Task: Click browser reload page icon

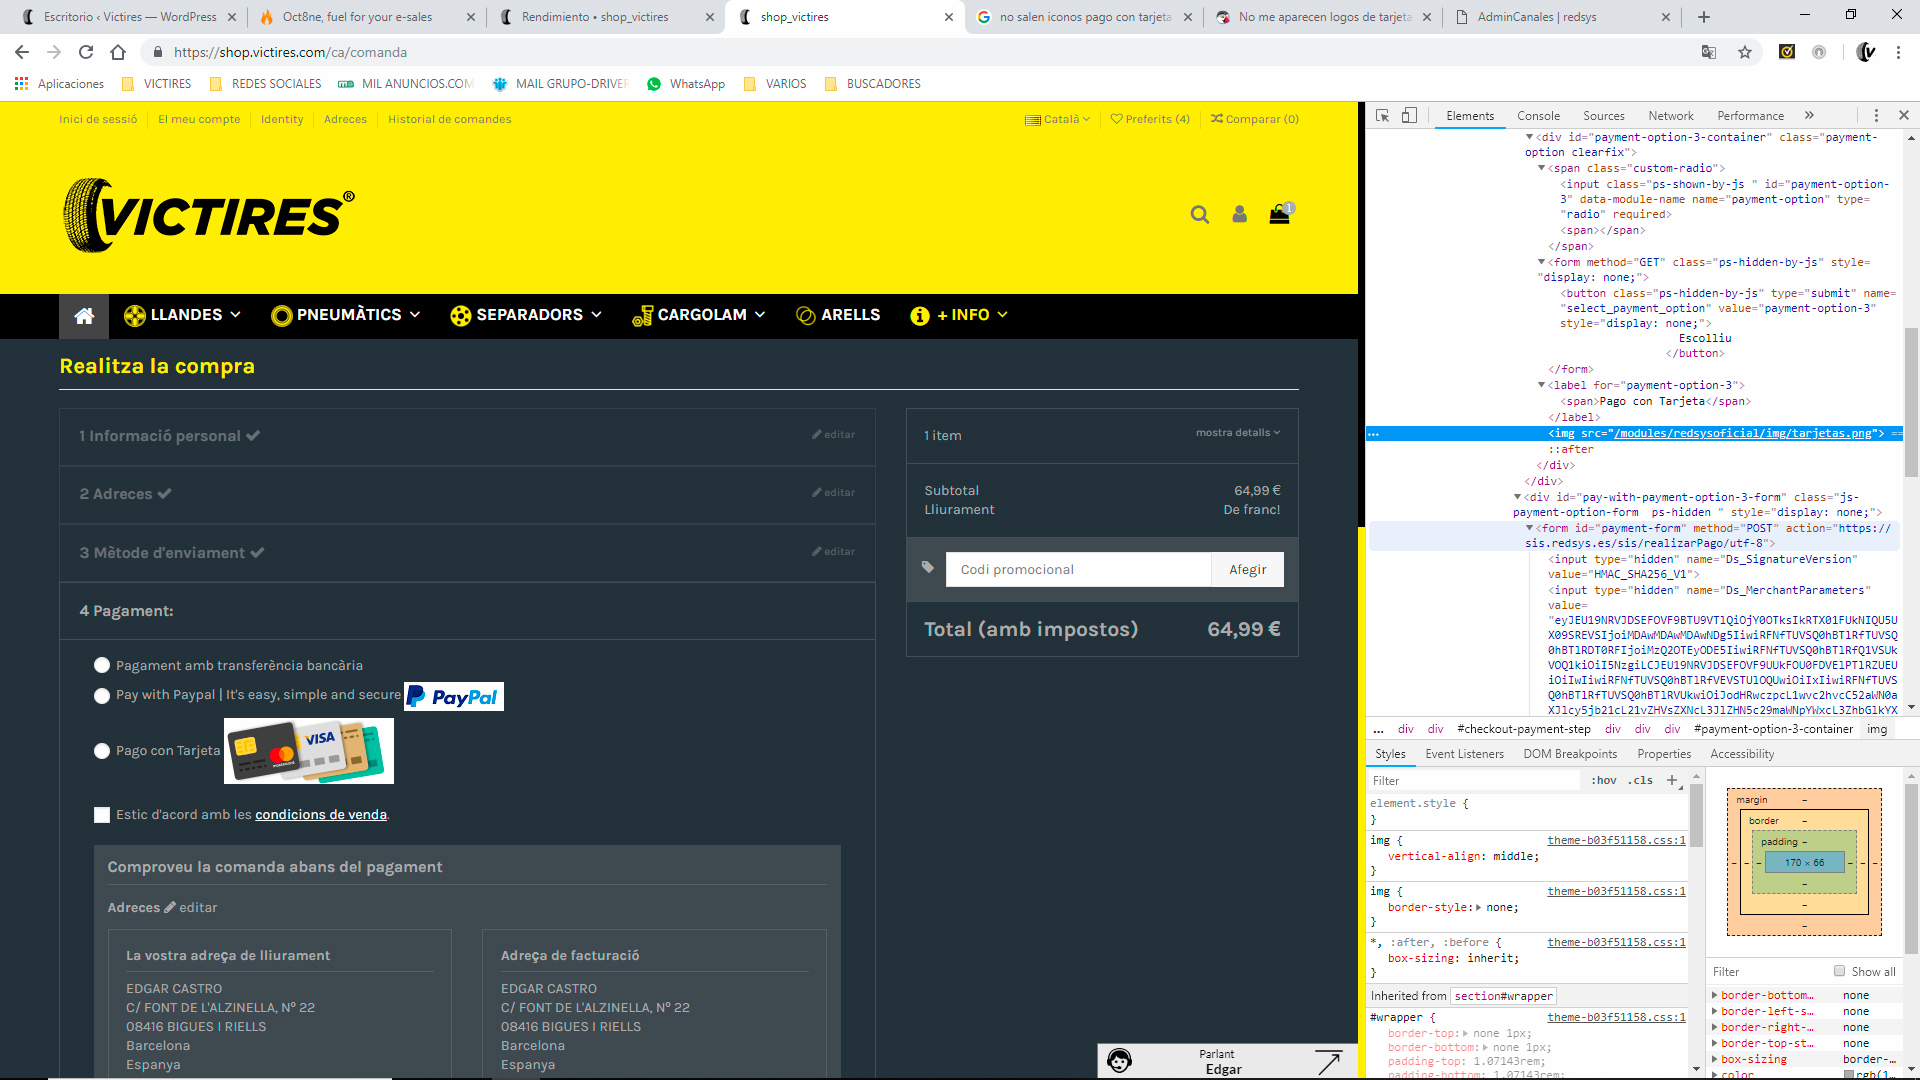Action: pyautogui.click(x=86, y=52)
